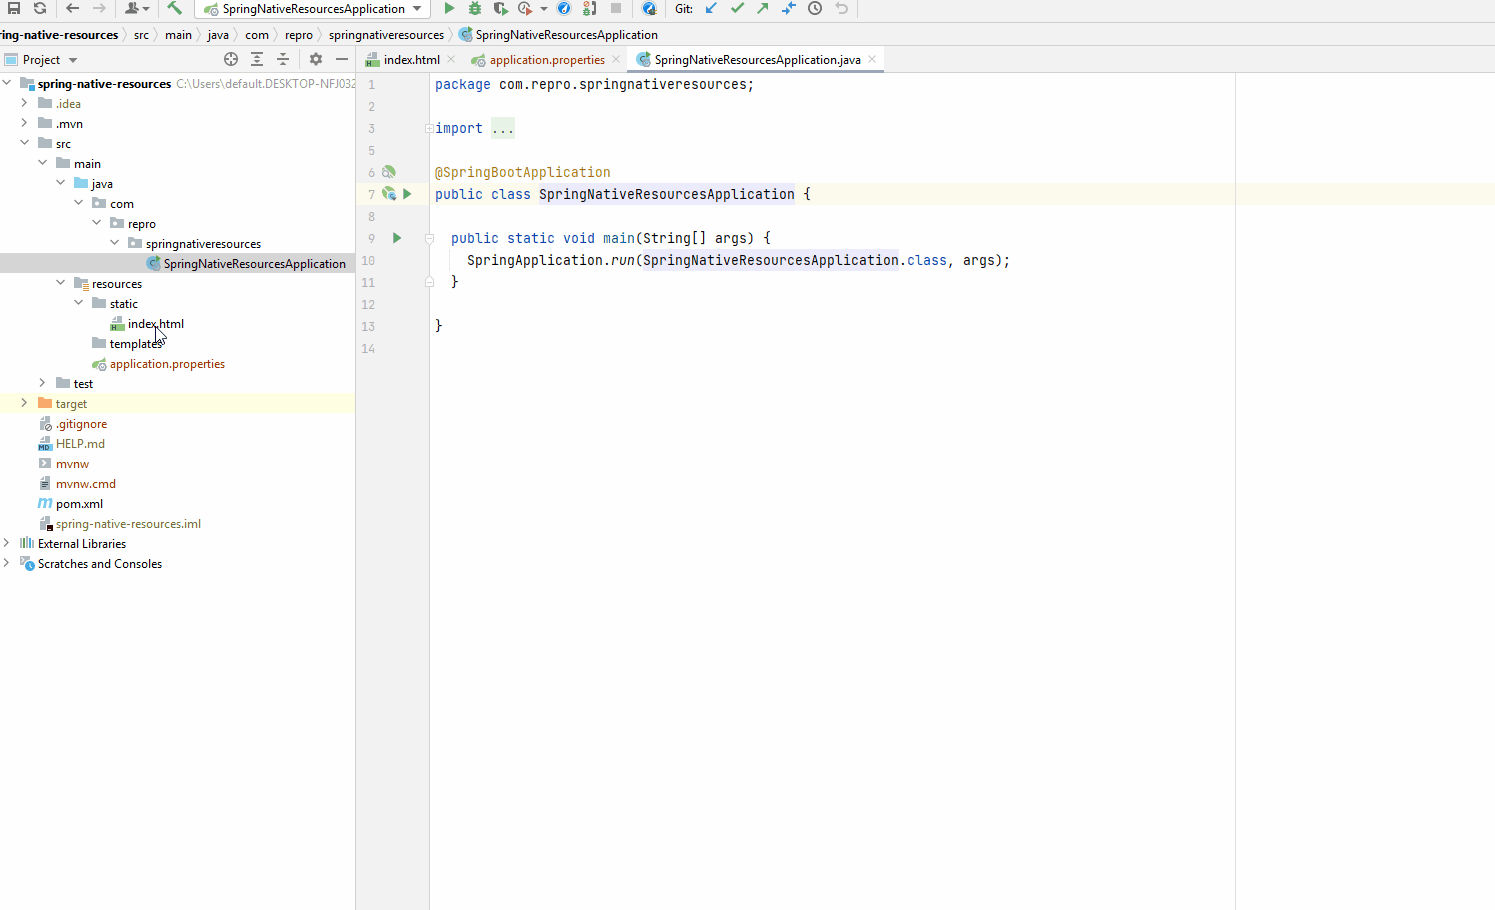
Task: Collapse the src folder
Action: 25,143
